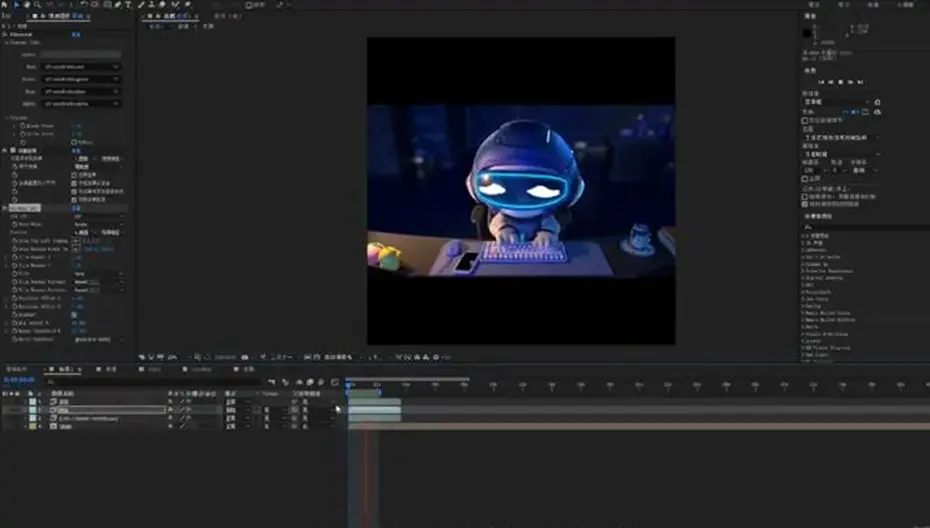Image resolution: width=930 pixels, height=528 pixels.
Task: Click the reset link of the second effect
Action: [76, 151]
